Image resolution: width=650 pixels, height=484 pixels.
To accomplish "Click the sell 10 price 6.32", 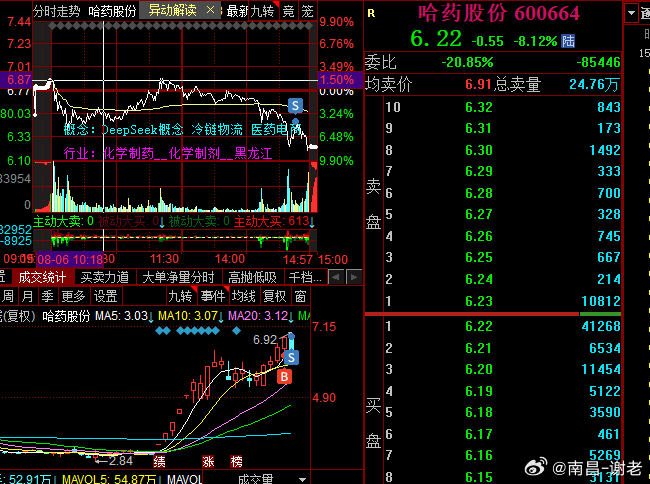I will pos(479,107).
